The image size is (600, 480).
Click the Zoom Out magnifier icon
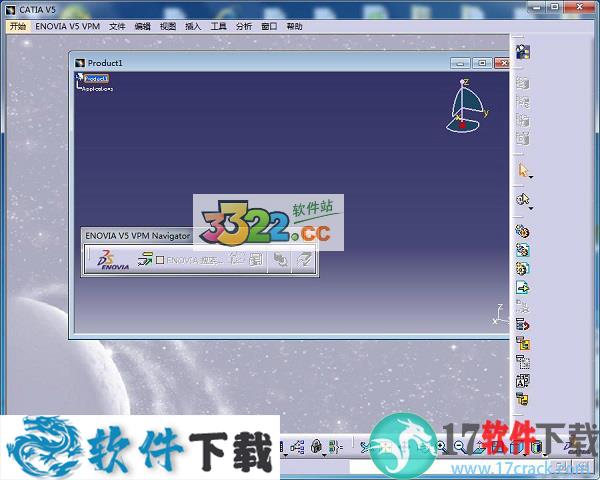coord(459,446)
